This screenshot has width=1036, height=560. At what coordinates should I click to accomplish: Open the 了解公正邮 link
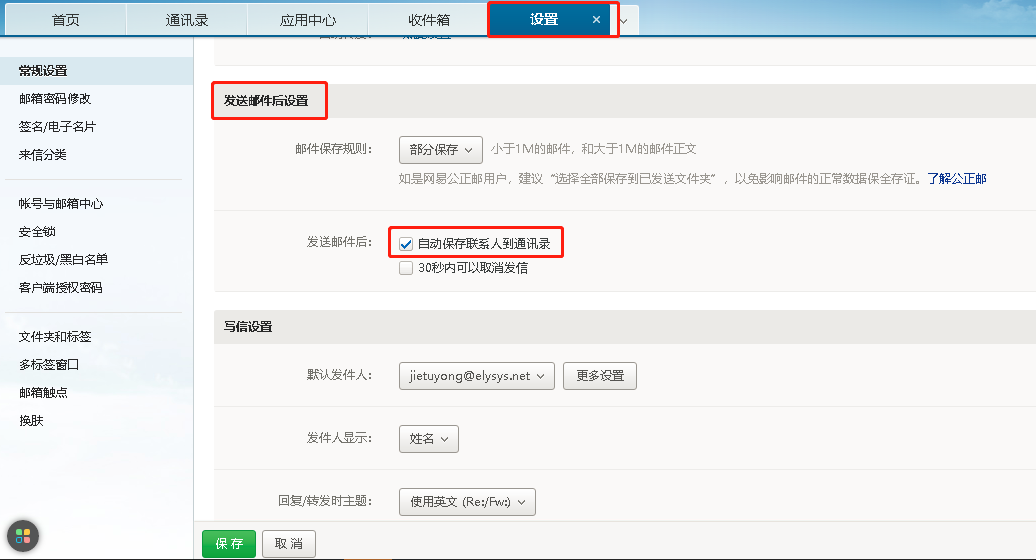(x=956, y=179)
